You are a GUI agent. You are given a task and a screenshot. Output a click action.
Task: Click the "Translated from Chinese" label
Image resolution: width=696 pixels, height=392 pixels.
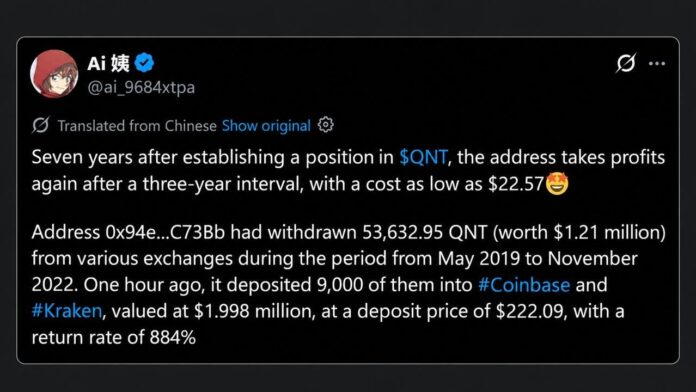pos(137,126)
